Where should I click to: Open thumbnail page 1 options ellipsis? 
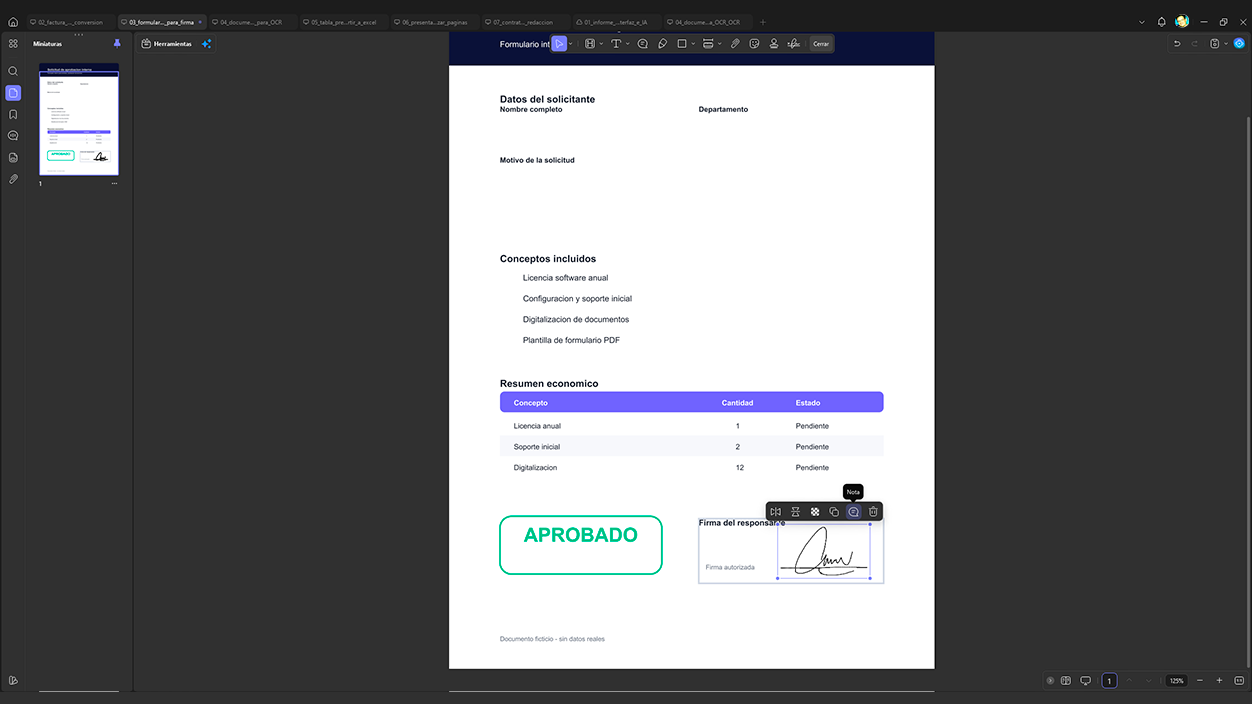pyautogui.click(x=114, y=184)
